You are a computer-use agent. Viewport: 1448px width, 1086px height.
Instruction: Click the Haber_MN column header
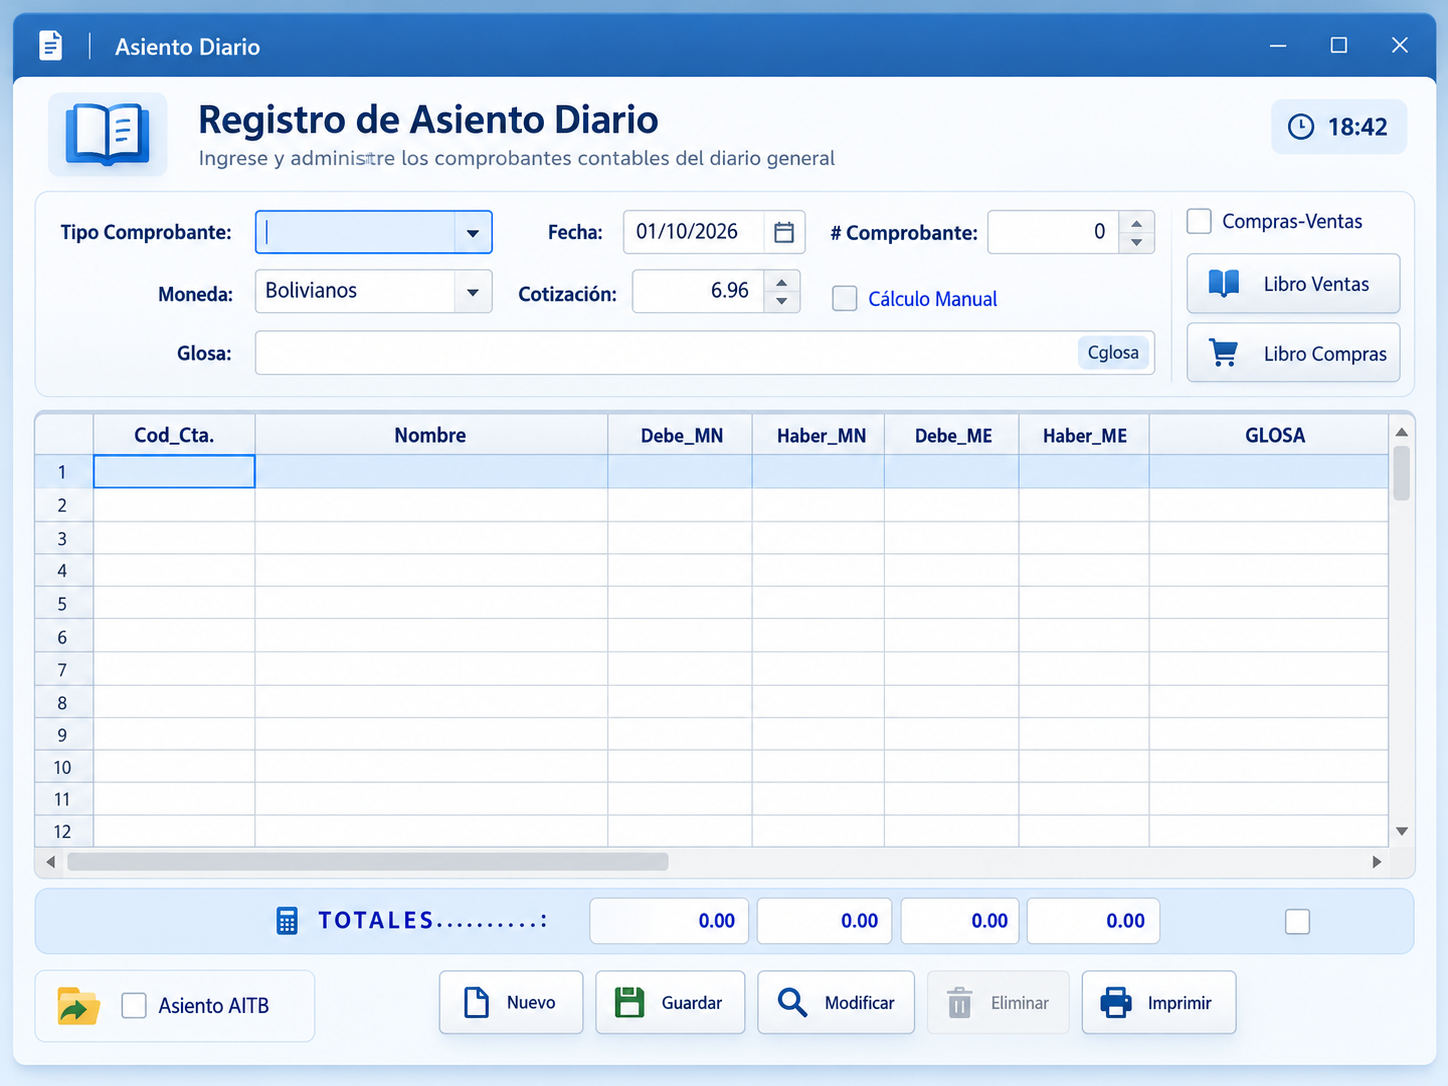coord(818,435)
